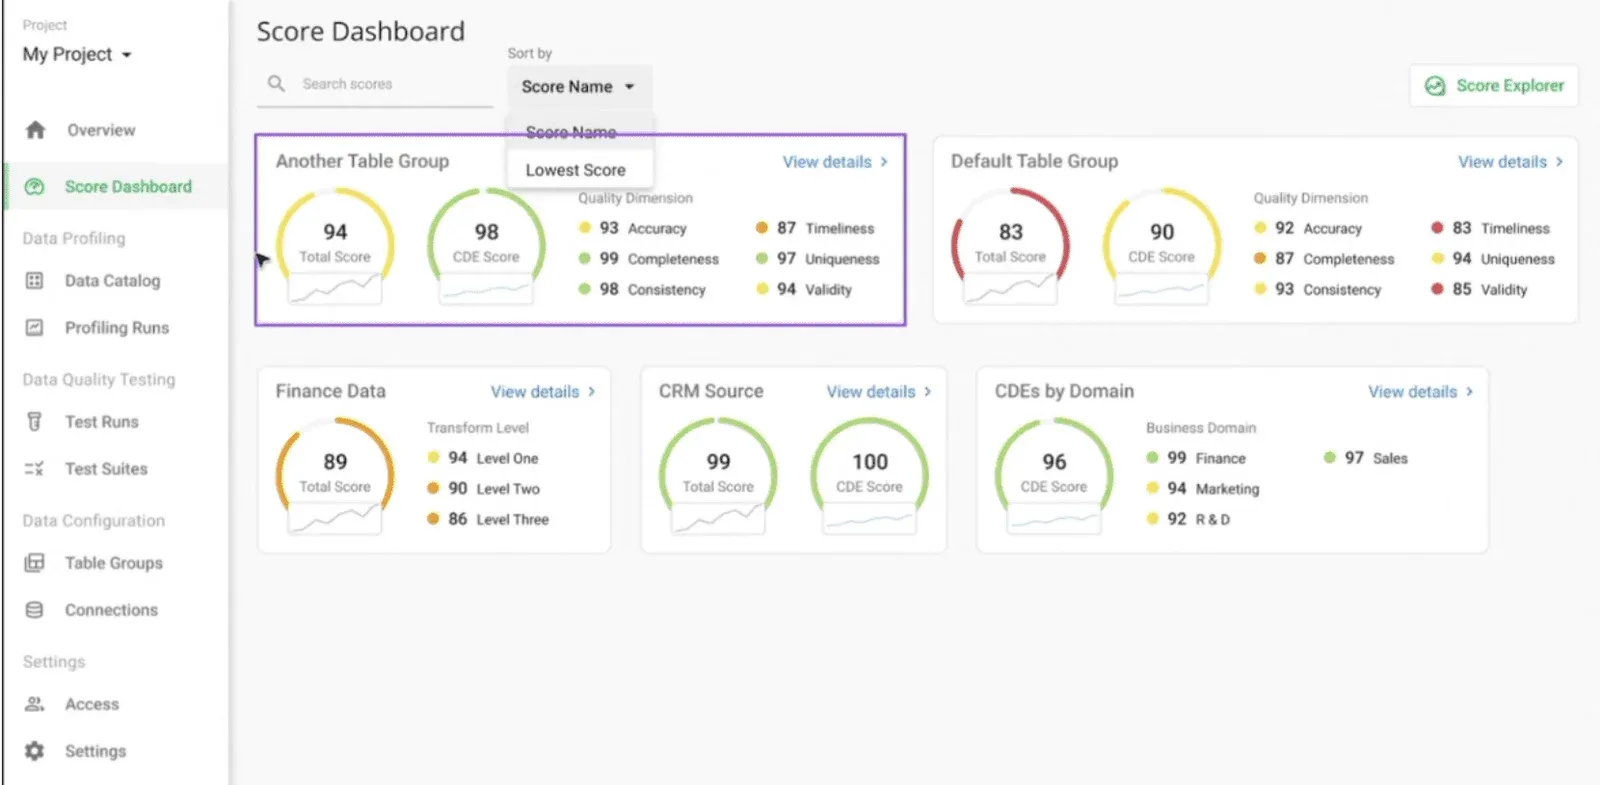Click the Profiling Runs icon
1600x785 pixels.
35,328
